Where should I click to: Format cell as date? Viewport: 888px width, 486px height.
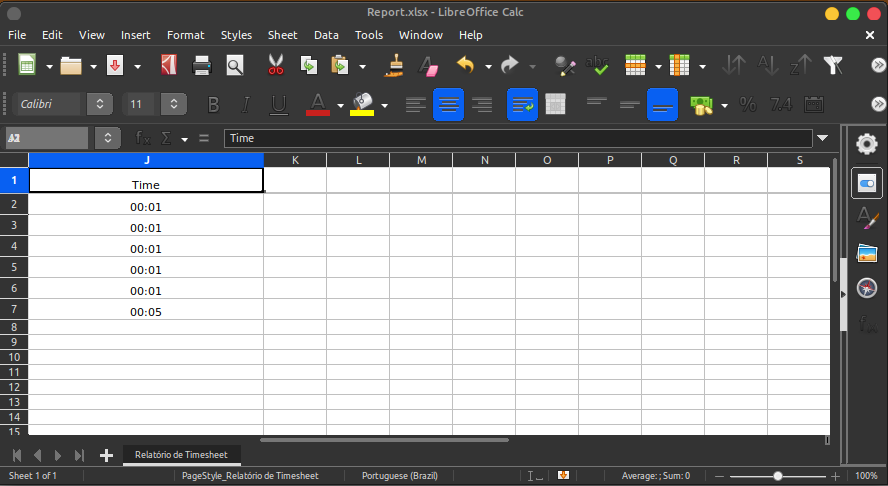click(814, 105)
